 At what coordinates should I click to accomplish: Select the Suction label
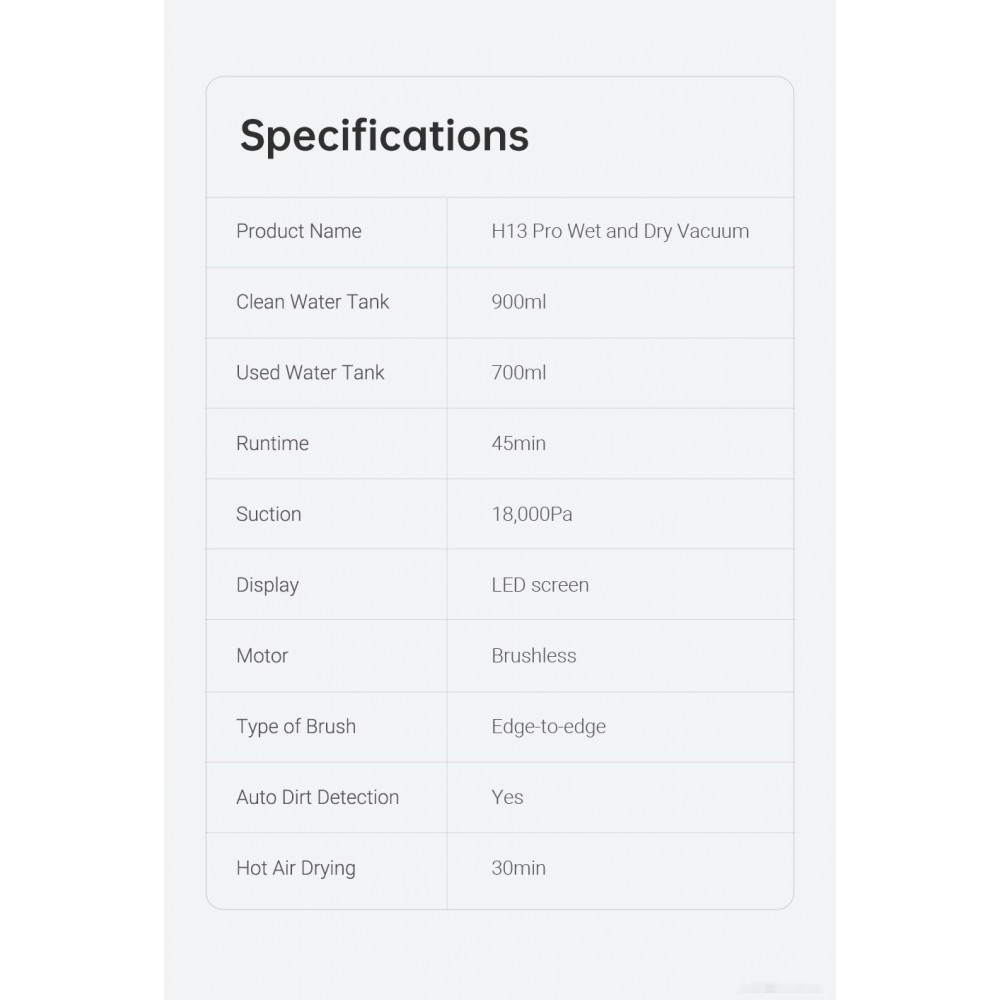[x=269, y=514]
